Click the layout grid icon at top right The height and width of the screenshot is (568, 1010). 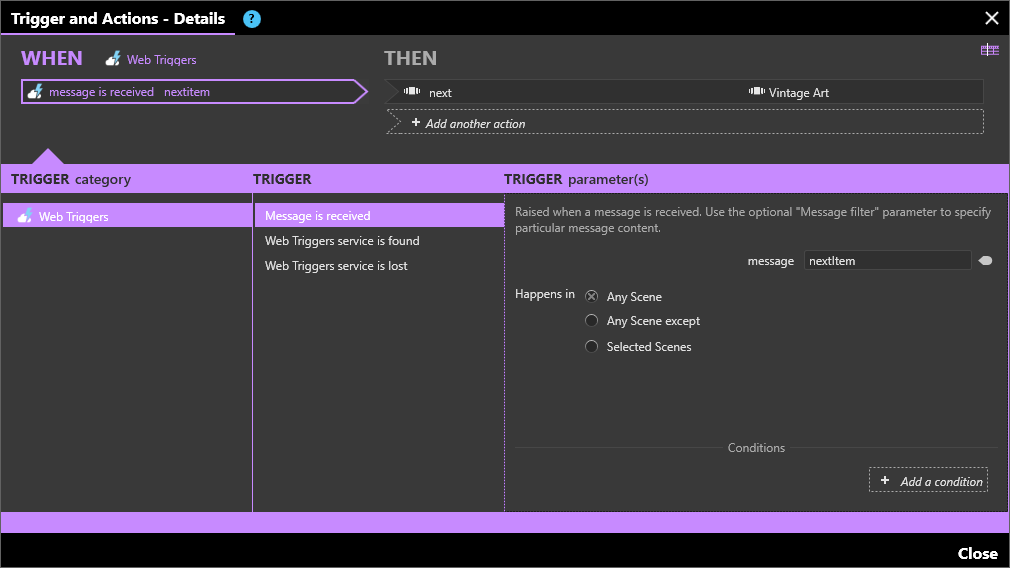[989, 50]
